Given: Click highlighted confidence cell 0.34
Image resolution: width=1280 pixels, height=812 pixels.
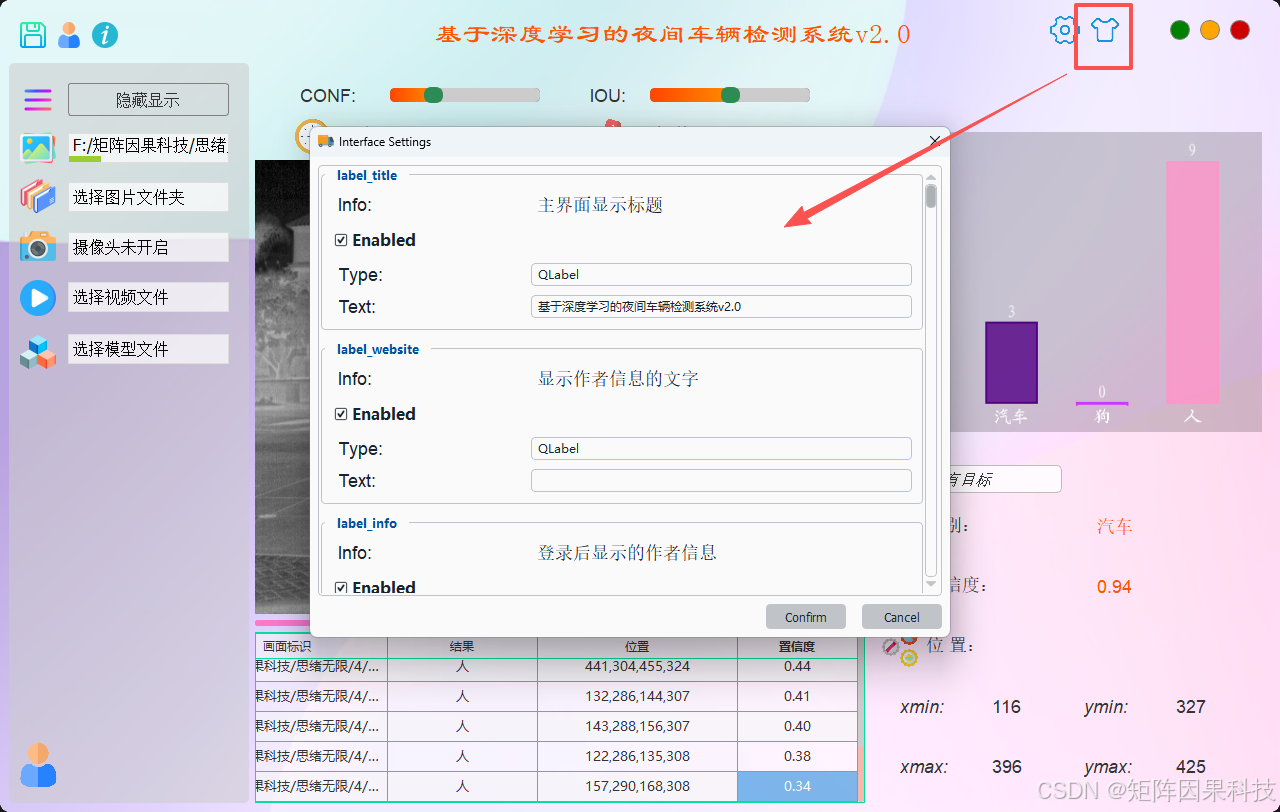Looking at the screenshot, I should click(x=797, y=786).
